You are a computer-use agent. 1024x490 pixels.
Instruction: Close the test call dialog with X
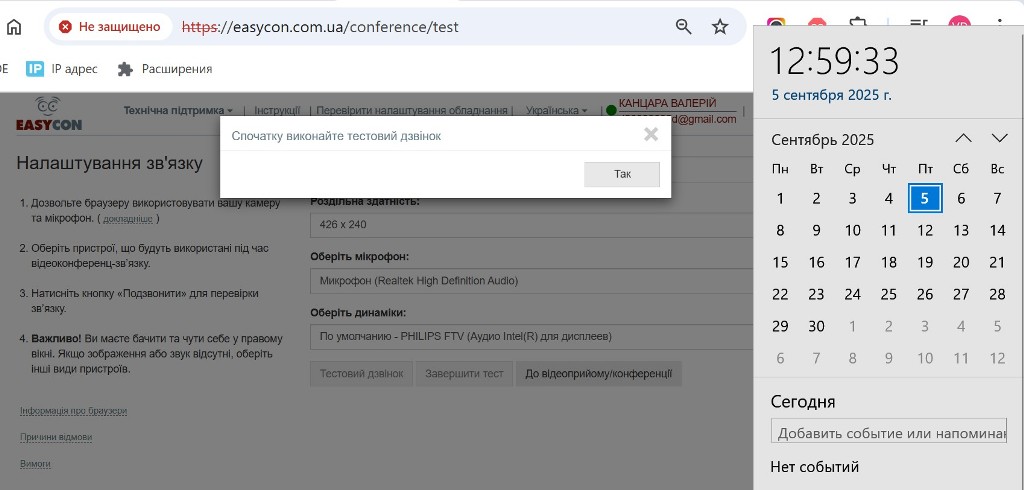(x=651, y=134)
